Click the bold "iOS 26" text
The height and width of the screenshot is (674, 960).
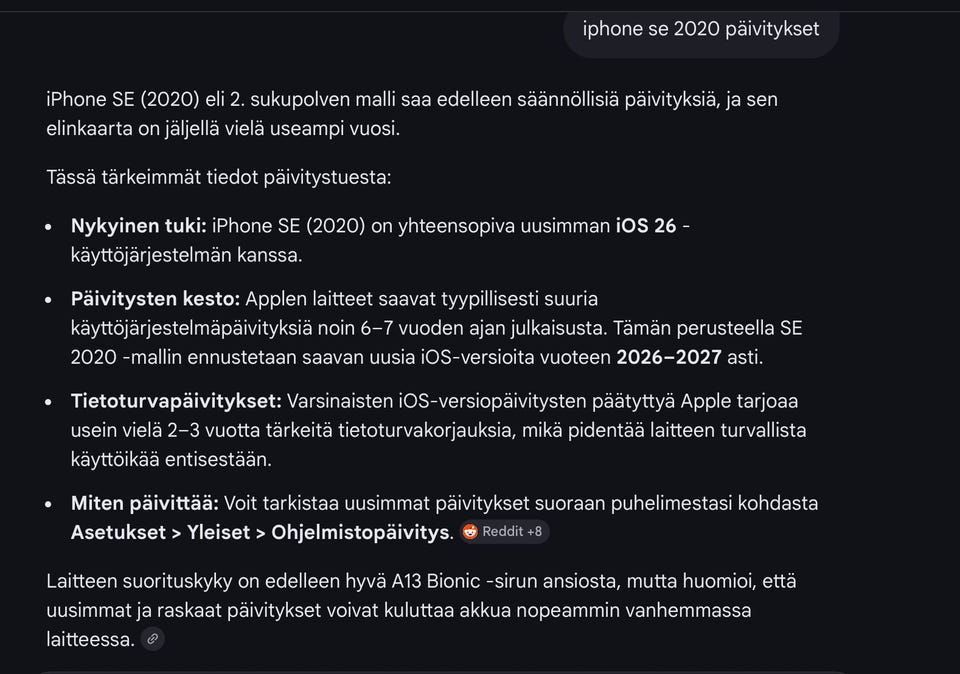646,226
